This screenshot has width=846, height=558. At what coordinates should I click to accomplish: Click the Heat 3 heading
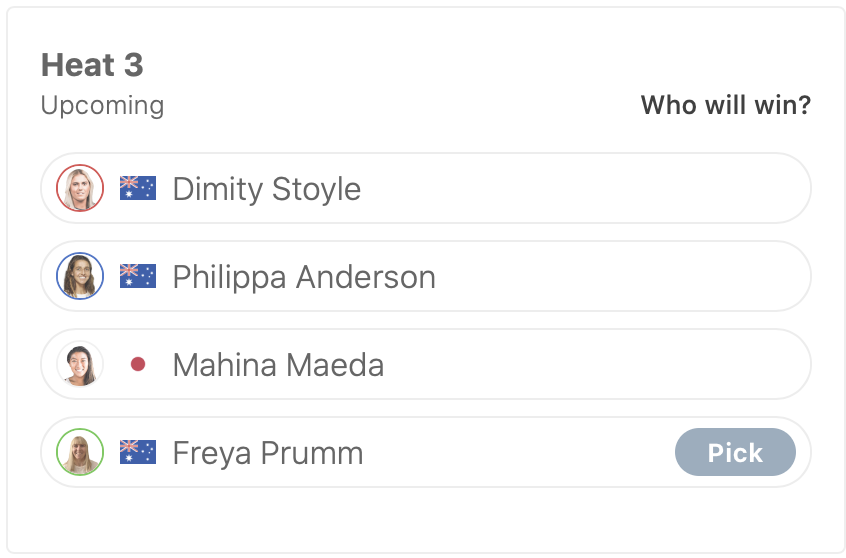(92, 66)
